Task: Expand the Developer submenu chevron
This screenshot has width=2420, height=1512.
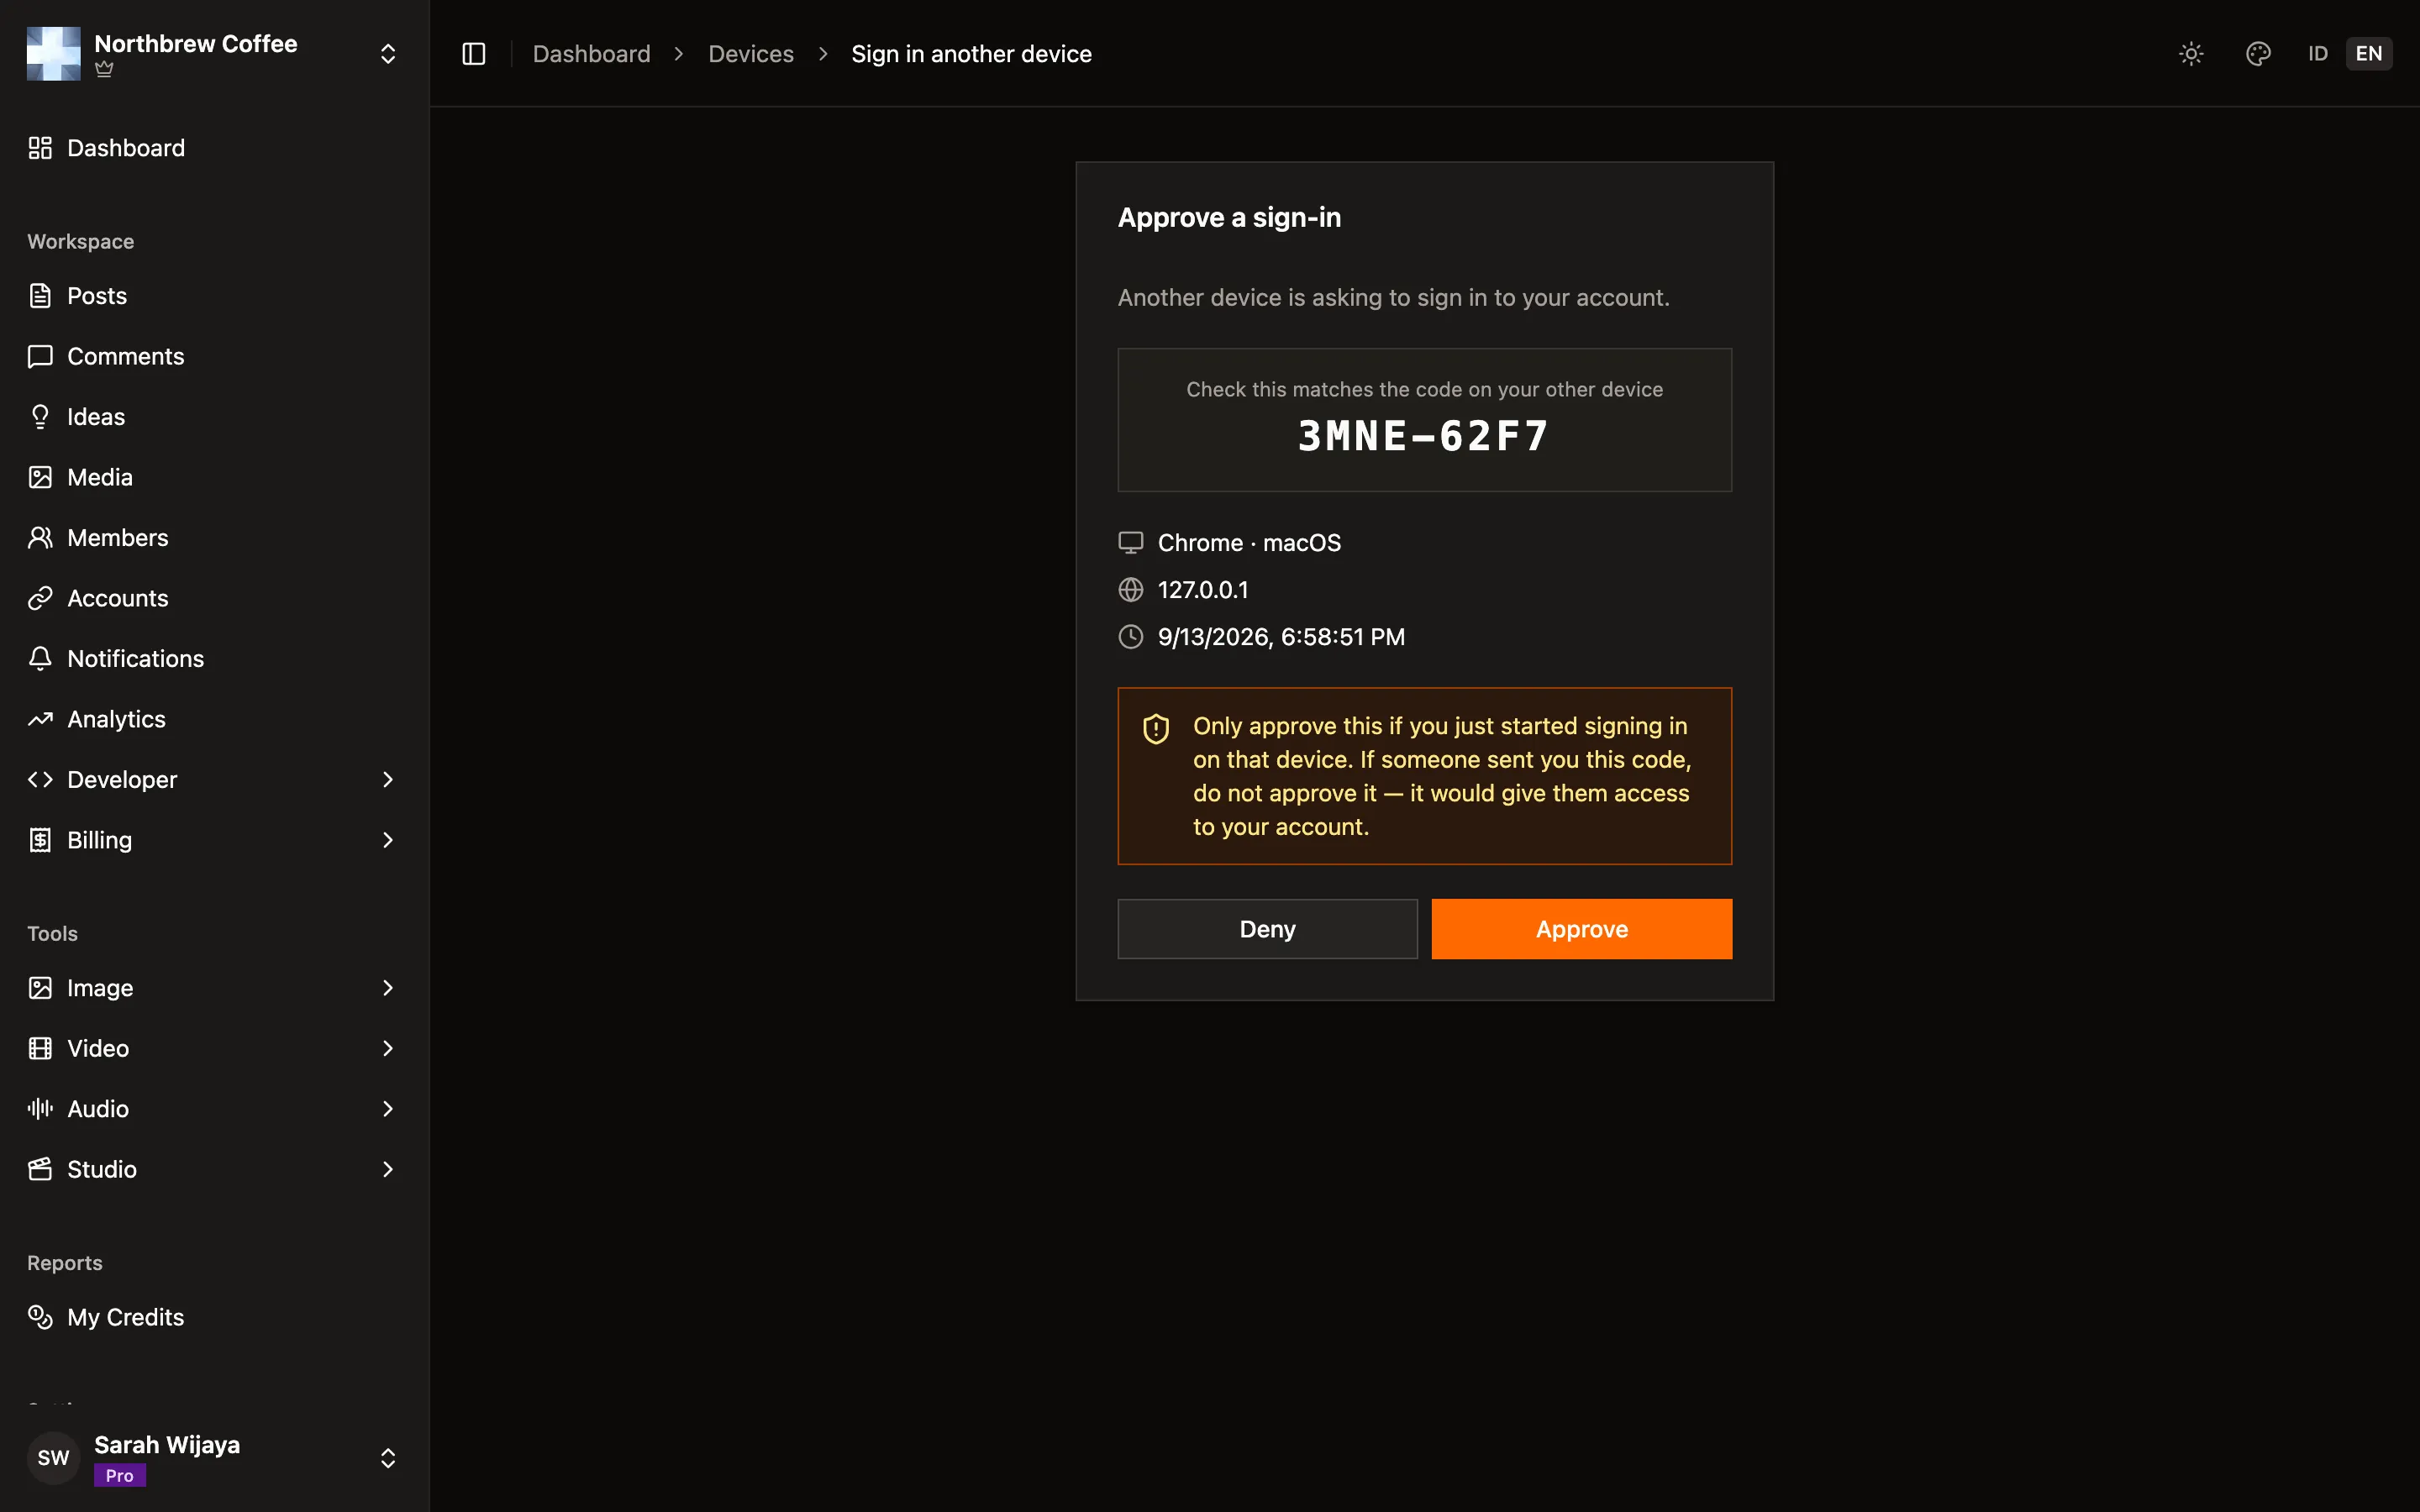Action: [388, 780]
